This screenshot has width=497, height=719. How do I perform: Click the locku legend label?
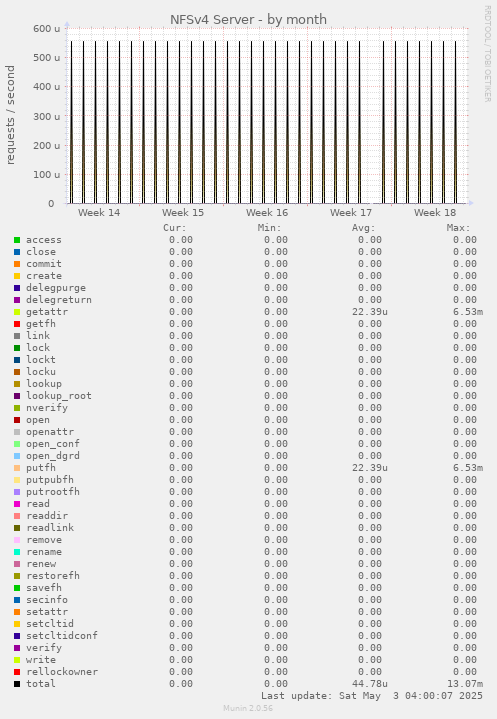(41, 371)
